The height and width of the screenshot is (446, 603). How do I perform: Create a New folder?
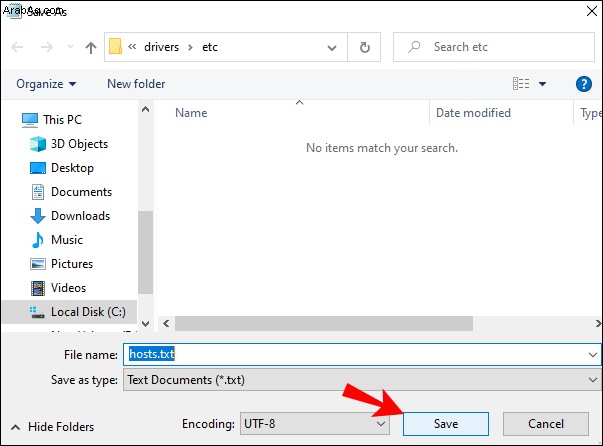pos(136,84)
